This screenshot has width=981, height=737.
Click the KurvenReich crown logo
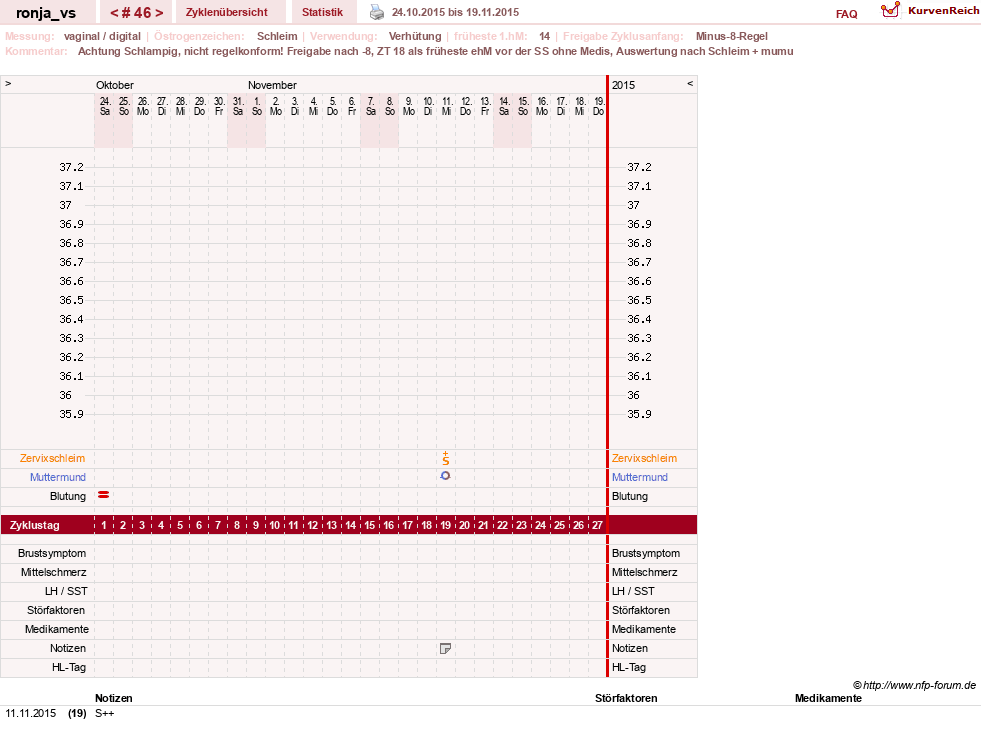[890, 10]
